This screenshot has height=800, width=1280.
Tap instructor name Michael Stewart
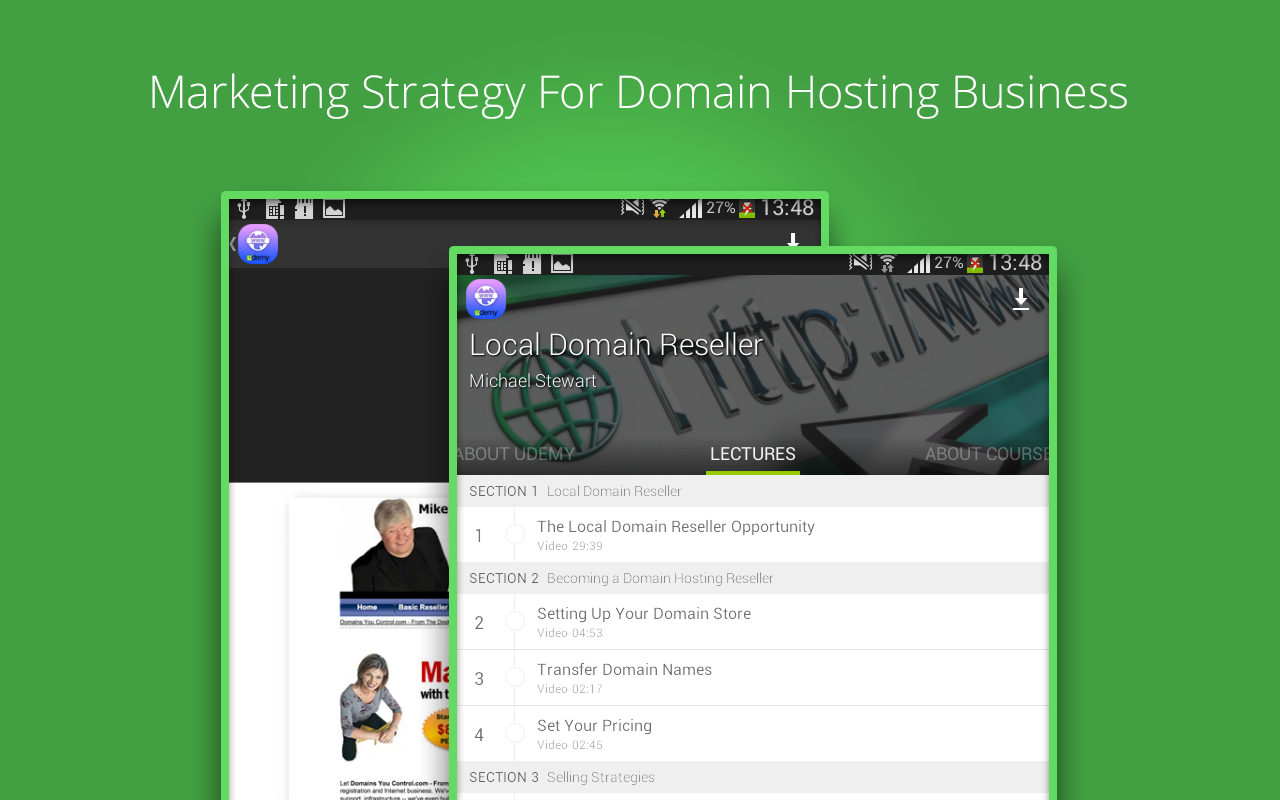coord(533,381)
